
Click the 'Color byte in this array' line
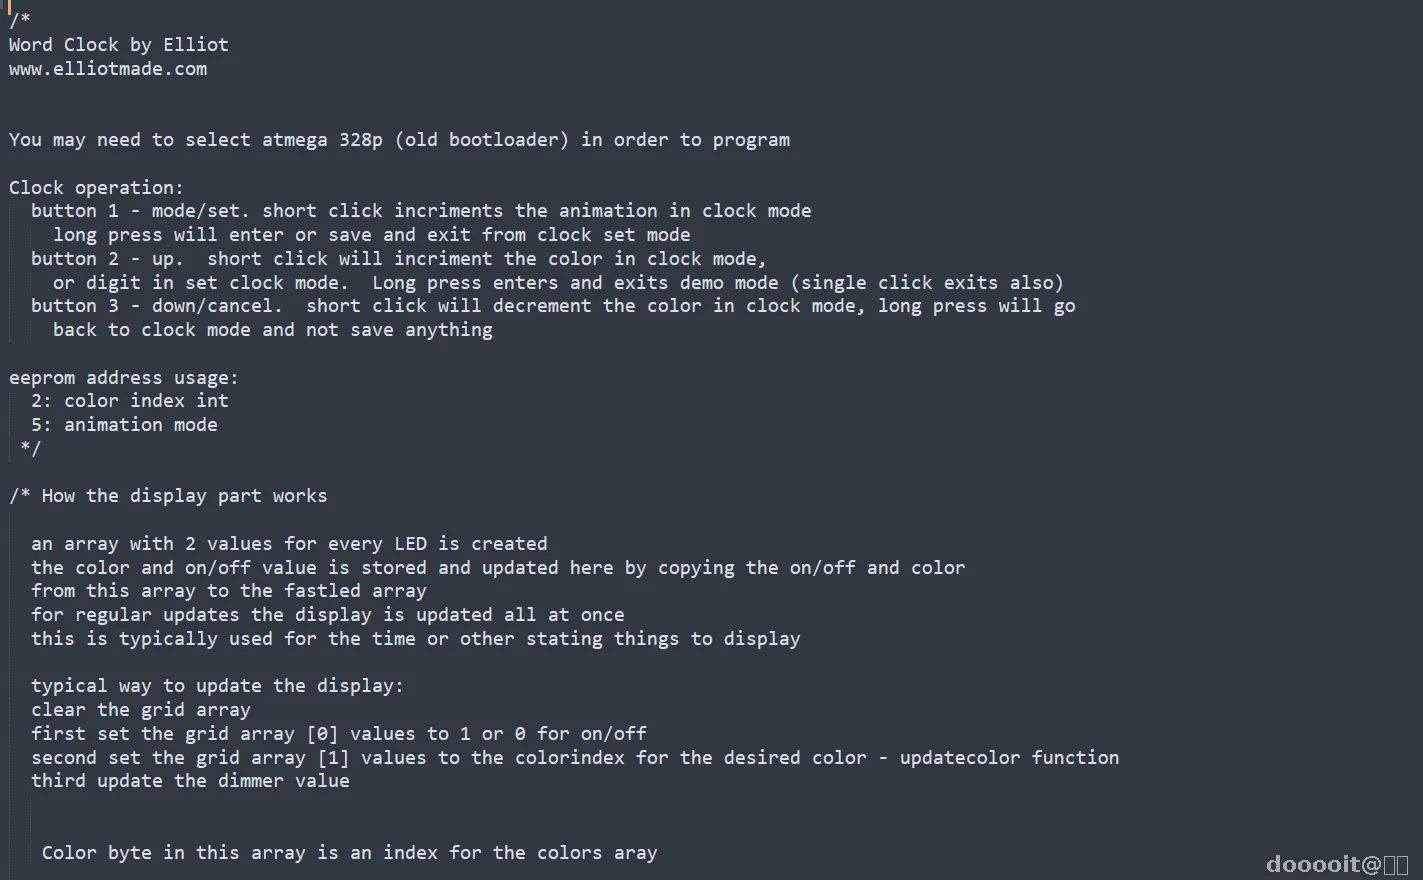click(x=349, y=853)
